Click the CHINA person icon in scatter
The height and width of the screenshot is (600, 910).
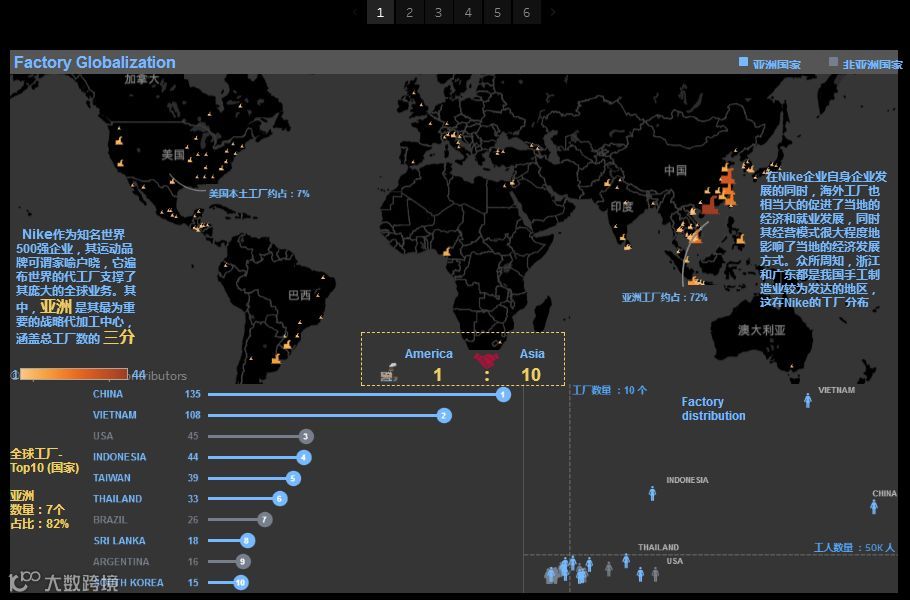point(874,507)
